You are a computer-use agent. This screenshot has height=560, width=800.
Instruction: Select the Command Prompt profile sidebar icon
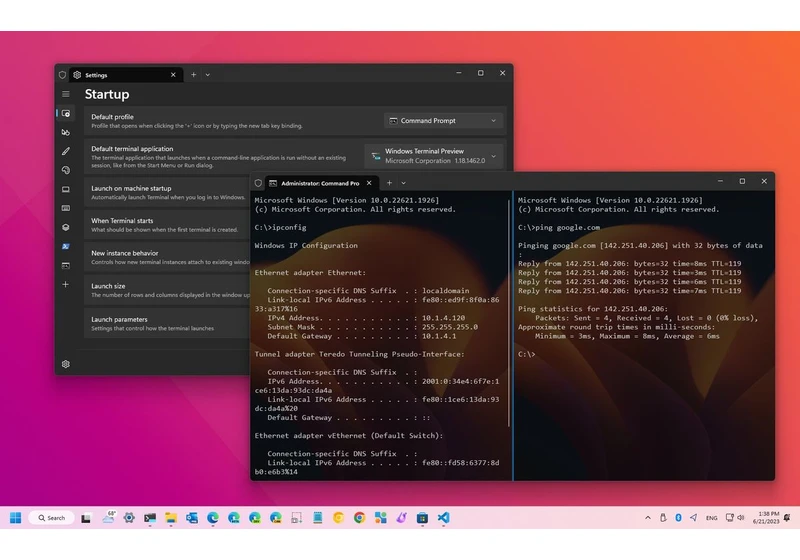(66, 265)
